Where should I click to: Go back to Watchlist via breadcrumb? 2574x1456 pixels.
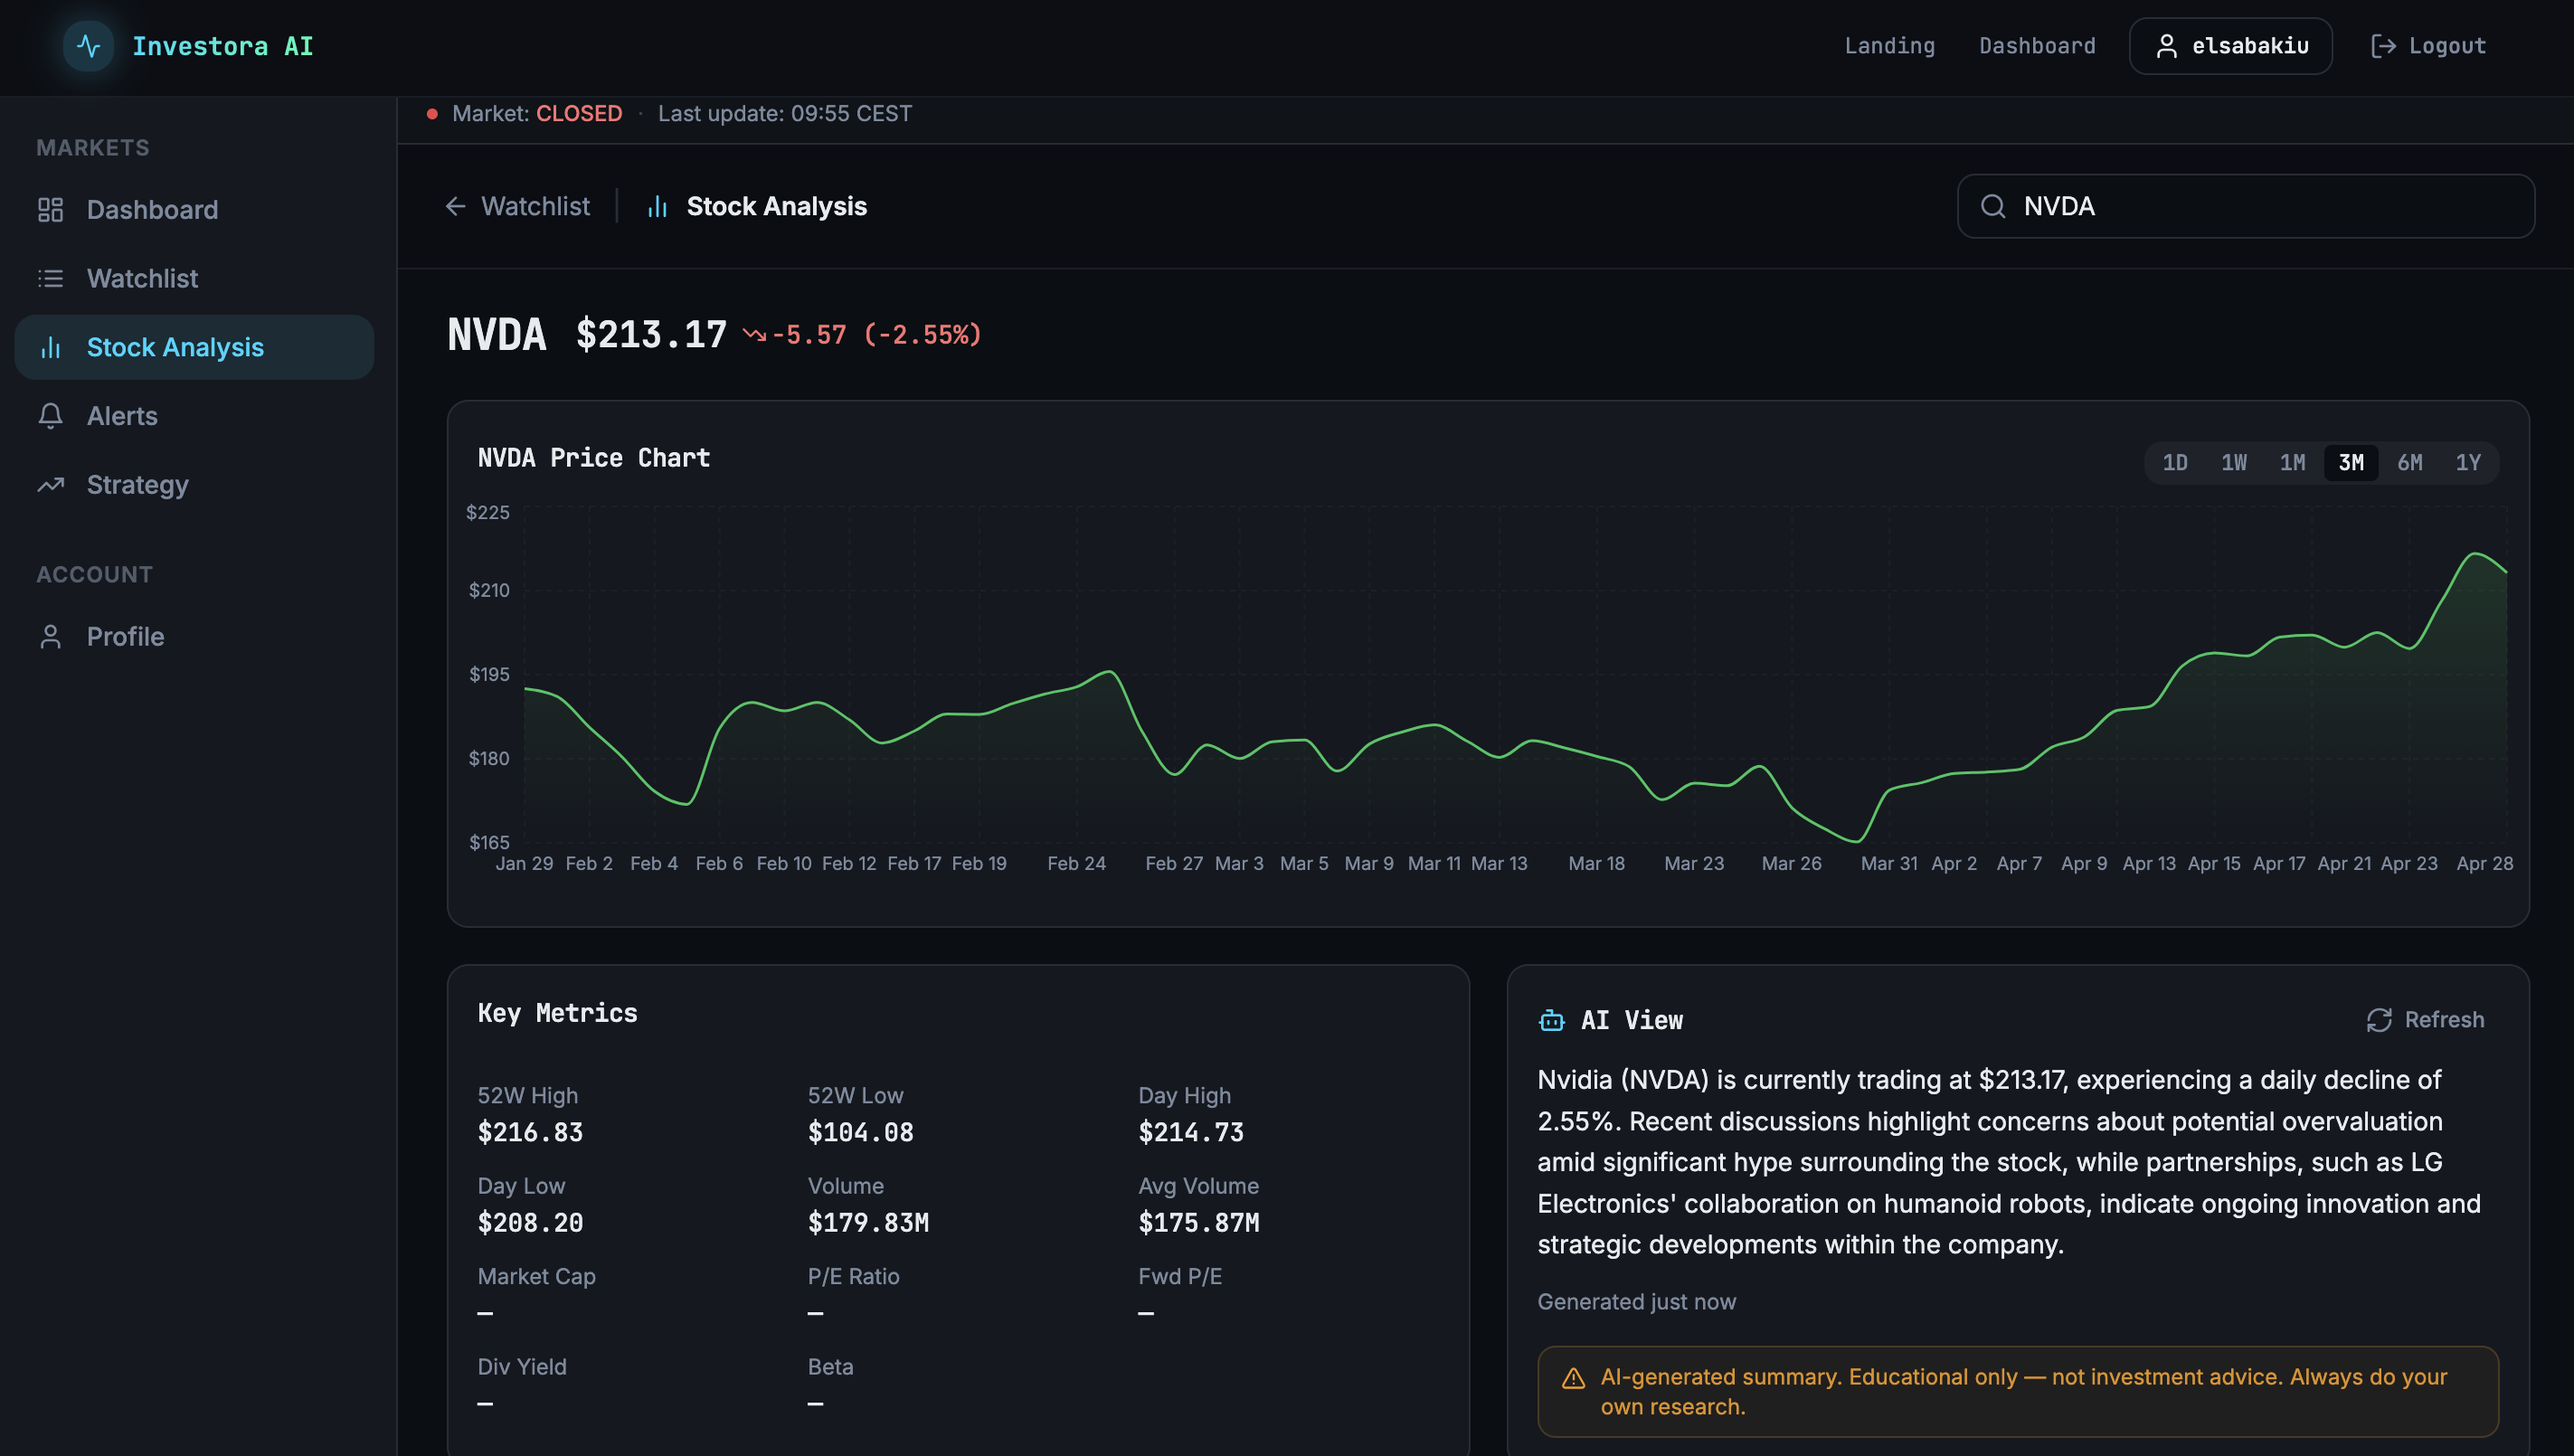point(517,206)
